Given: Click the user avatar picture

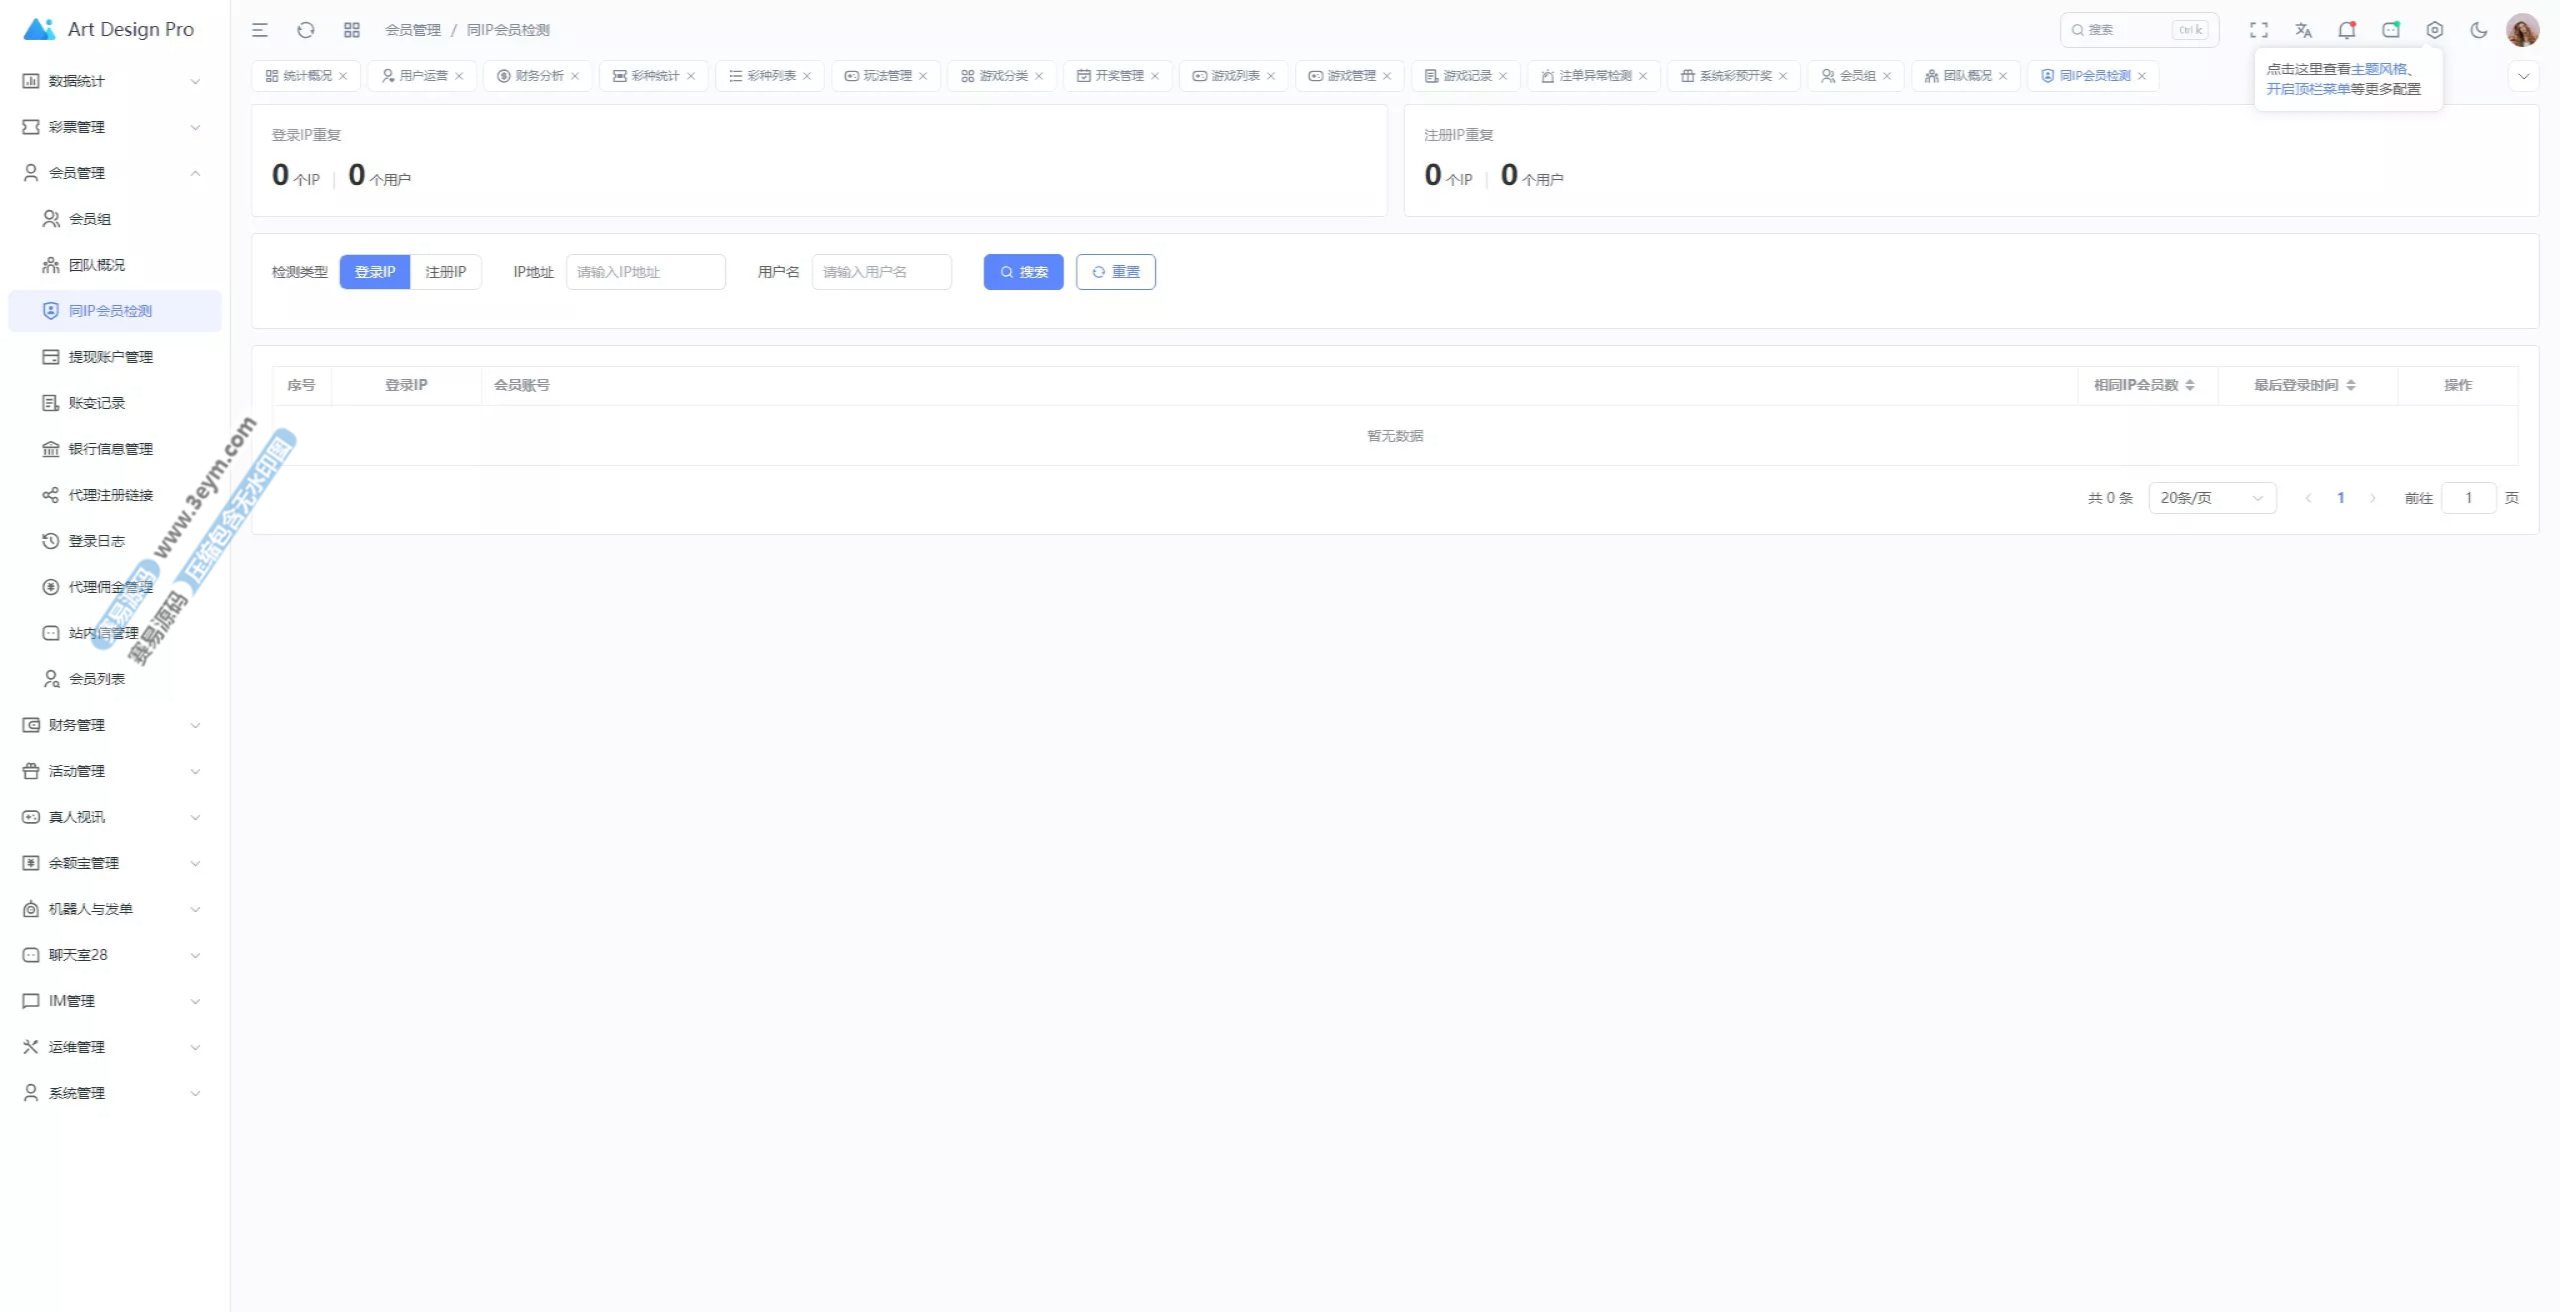Looking at the screenshot, I should [x=2522, y=30].
